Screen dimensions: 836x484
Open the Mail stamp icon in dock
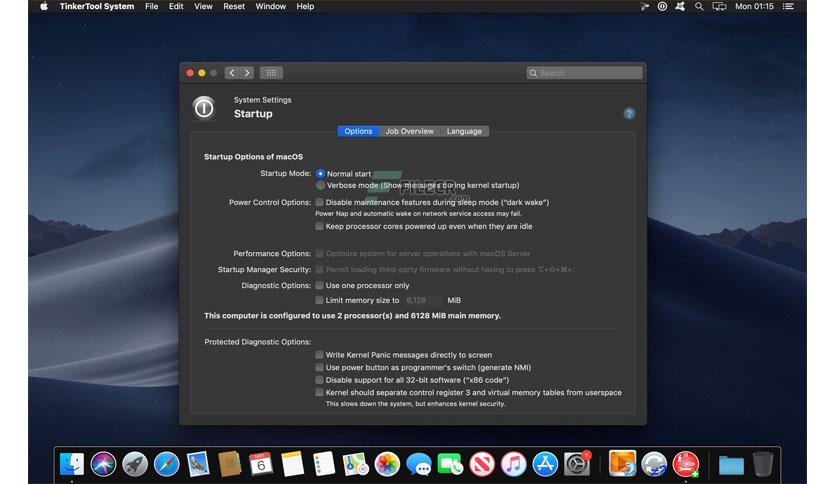coord(198,464)
